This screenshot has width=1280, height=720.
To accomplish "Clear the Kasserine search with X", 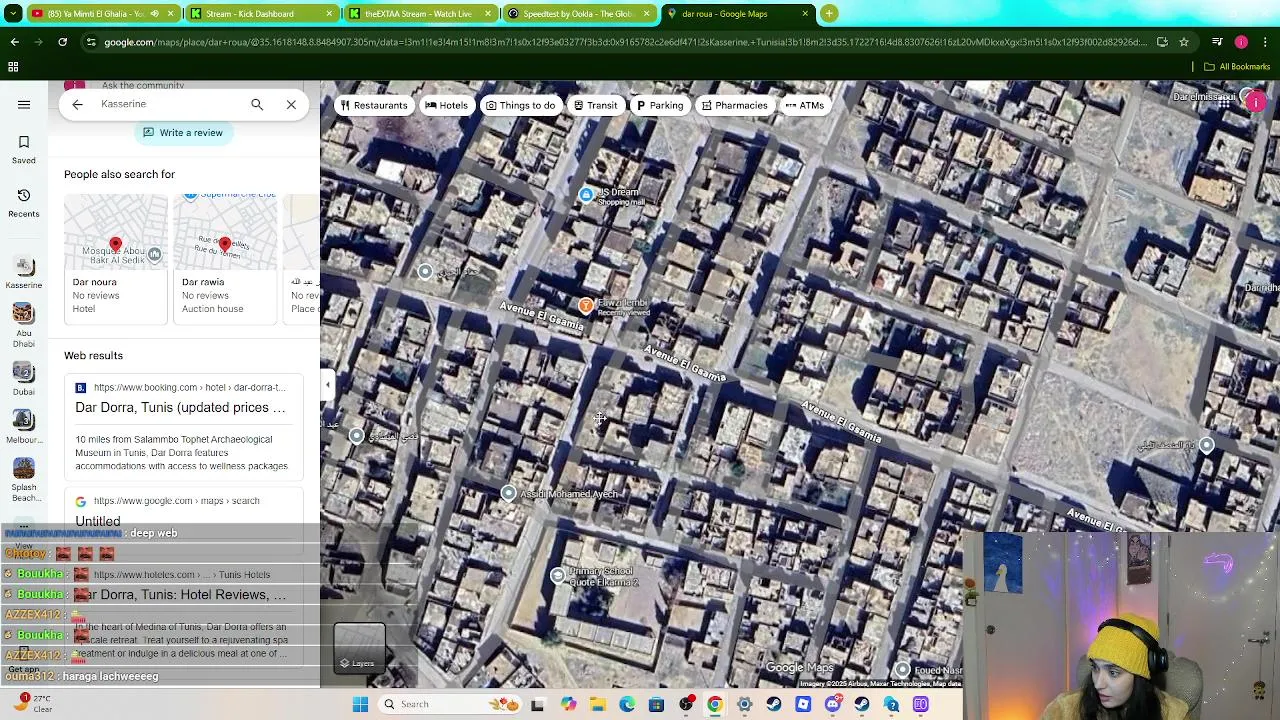I will pyautogui.click(x=291, y=104).
